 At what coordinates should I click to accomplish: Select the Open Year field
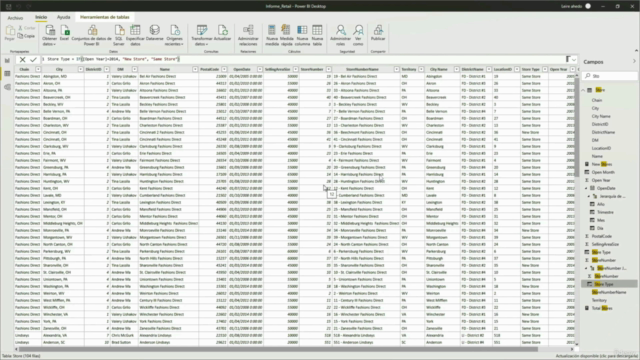tap(601, 180)
